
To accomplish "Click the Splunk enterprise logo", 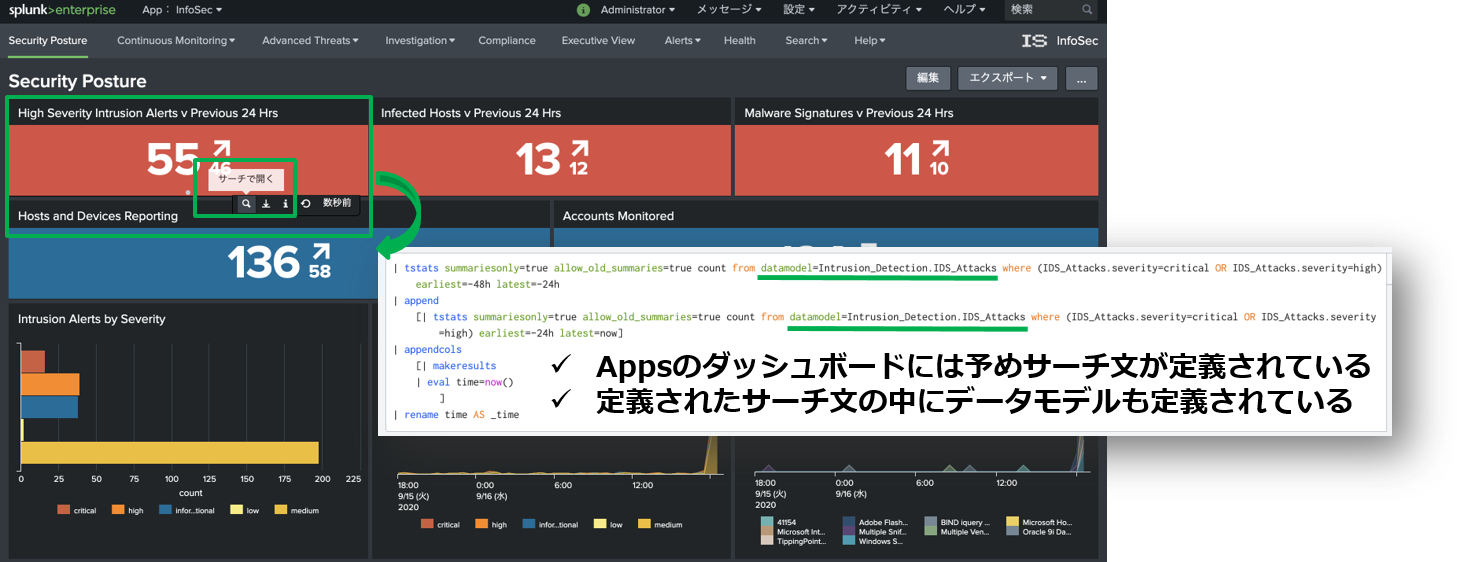I will point(62,10).
